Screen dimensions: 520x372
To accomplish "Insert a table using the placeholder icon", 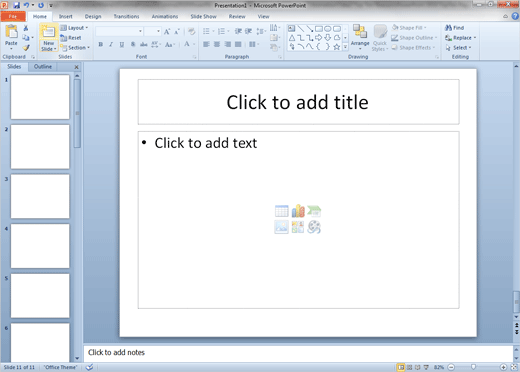I will [x=282, y=211].
